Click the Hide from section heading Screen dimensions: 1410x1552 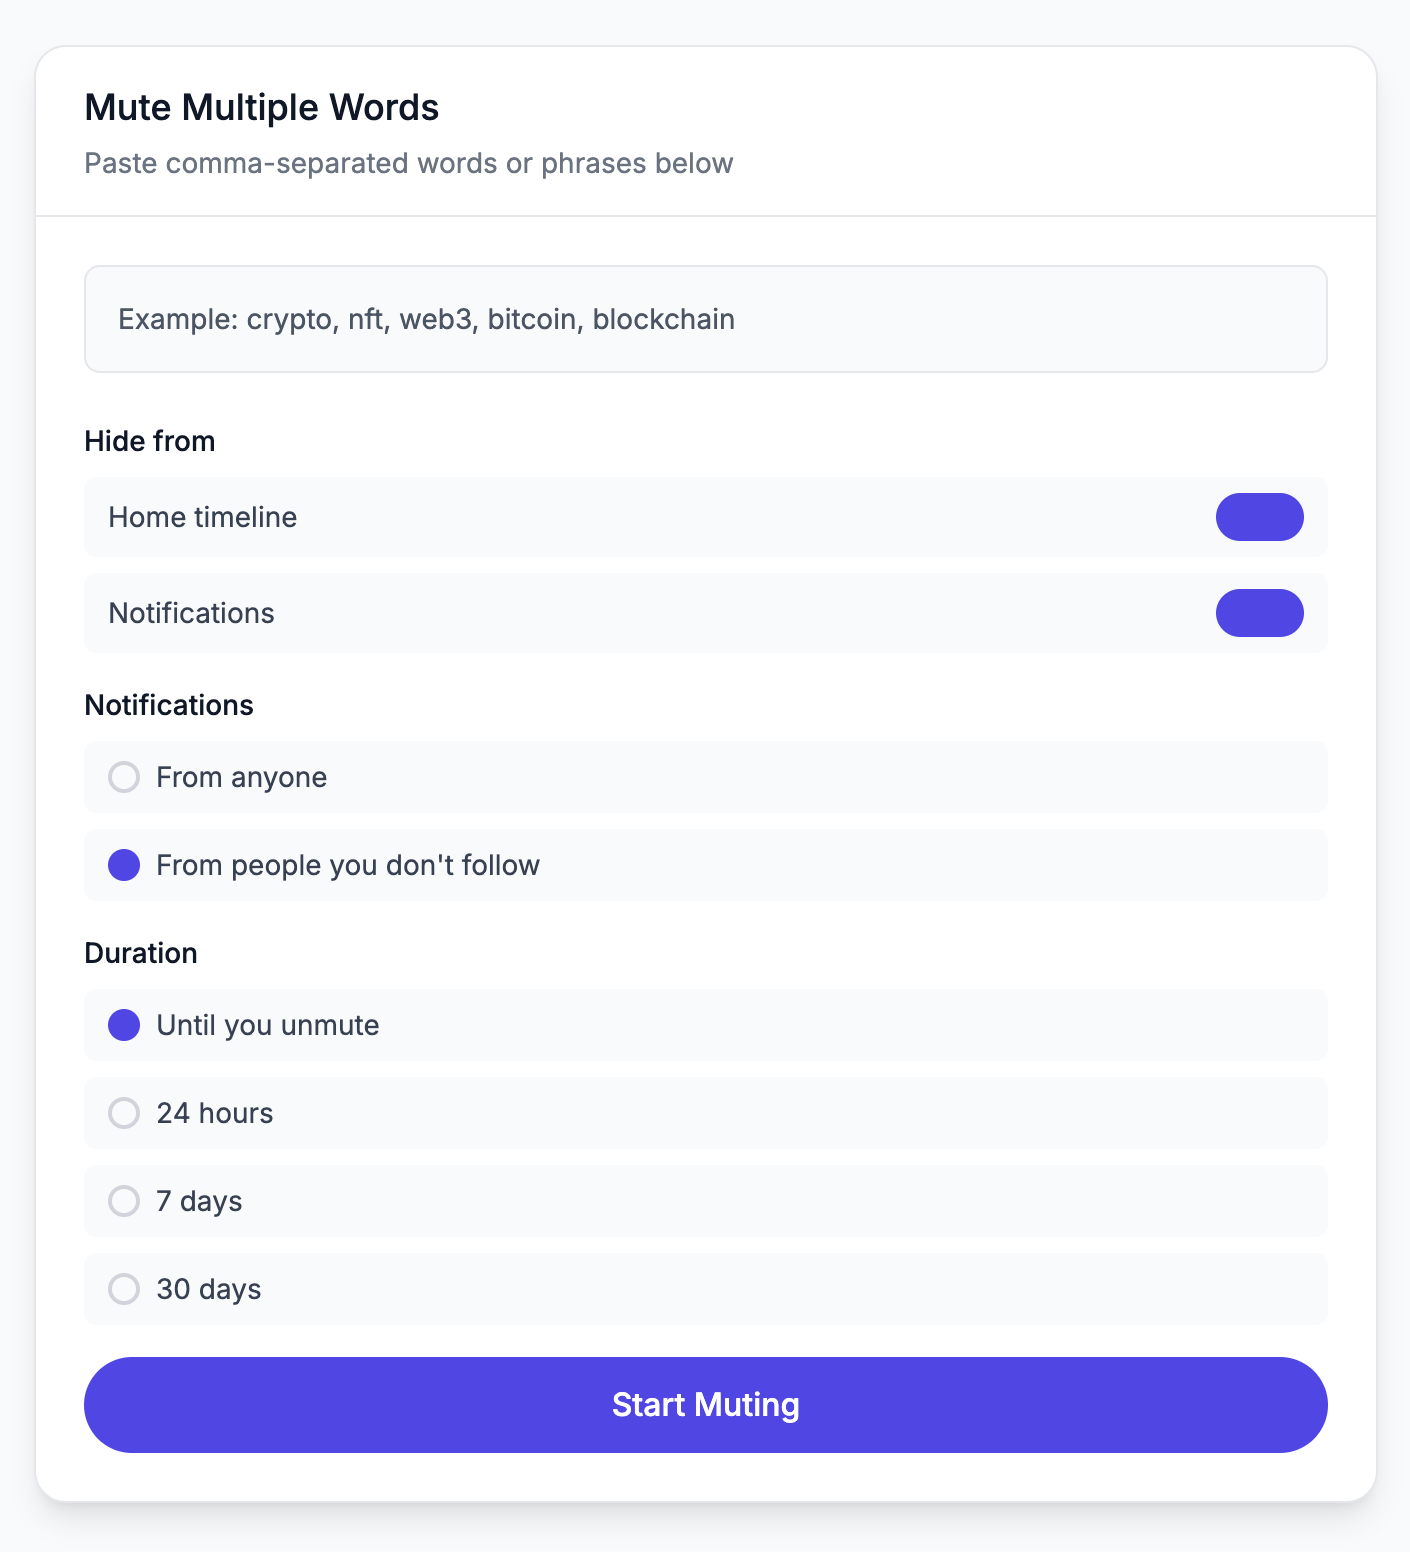[x=149, y=440]
